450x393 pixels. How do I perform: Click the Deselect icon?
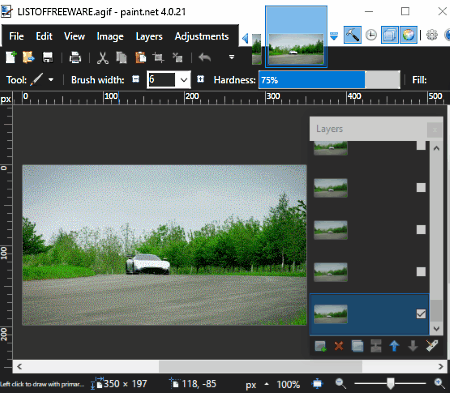pyautogui.click(x=177, y=58)
